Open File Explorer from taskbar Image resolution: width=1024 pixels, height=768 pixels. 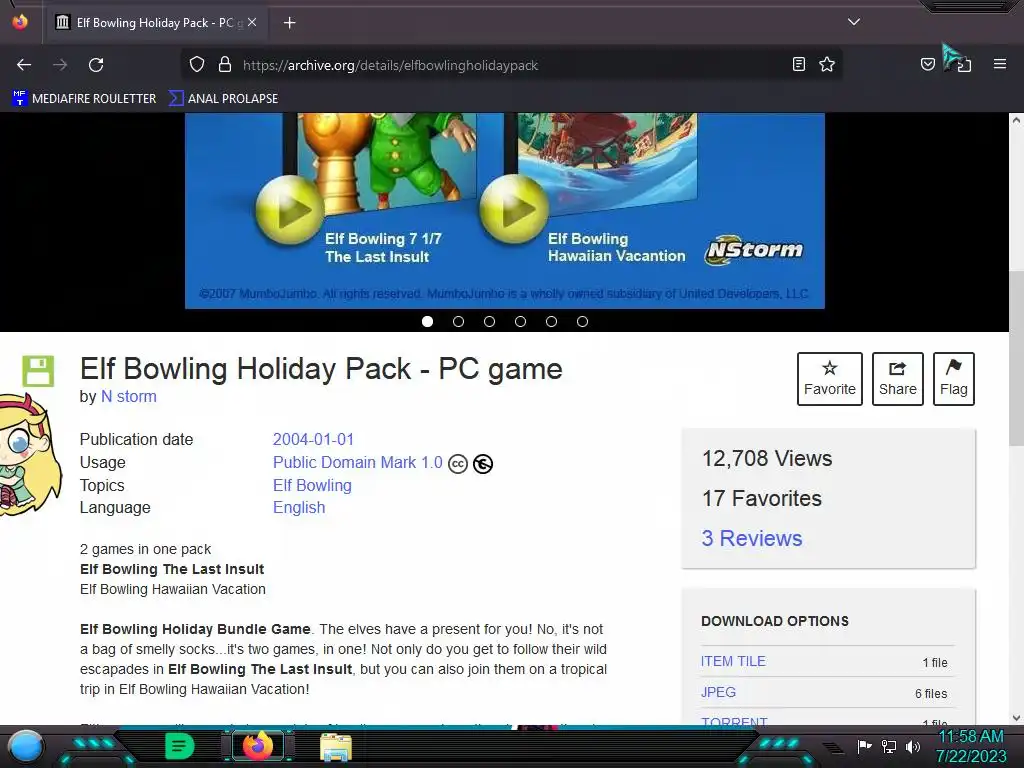click(336, 747)
